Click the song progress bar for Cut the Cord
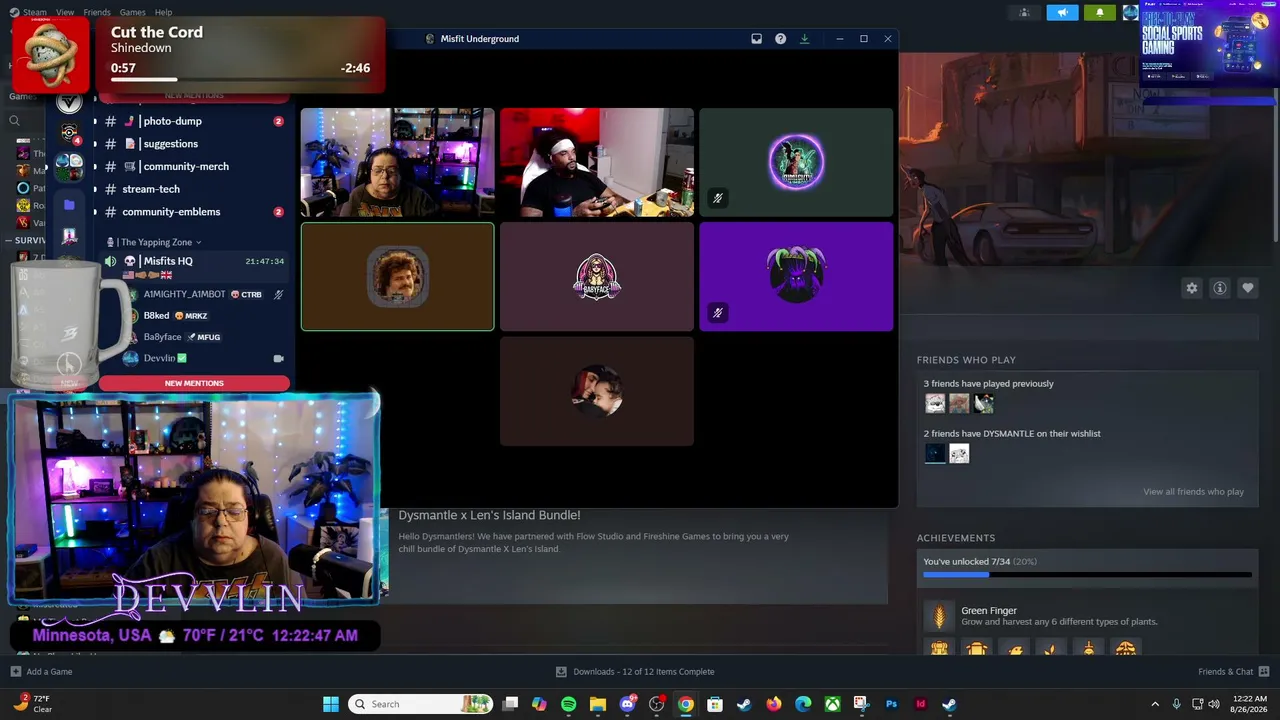This screenshot has height=720, width=1280. [x=240, y=79]
